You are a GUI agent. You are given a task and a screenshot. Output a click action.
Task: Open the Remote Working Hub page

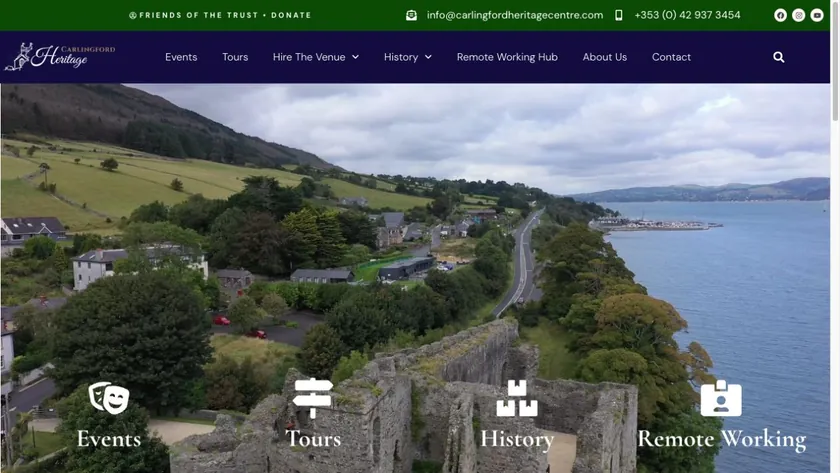click(x=507, y=57)
